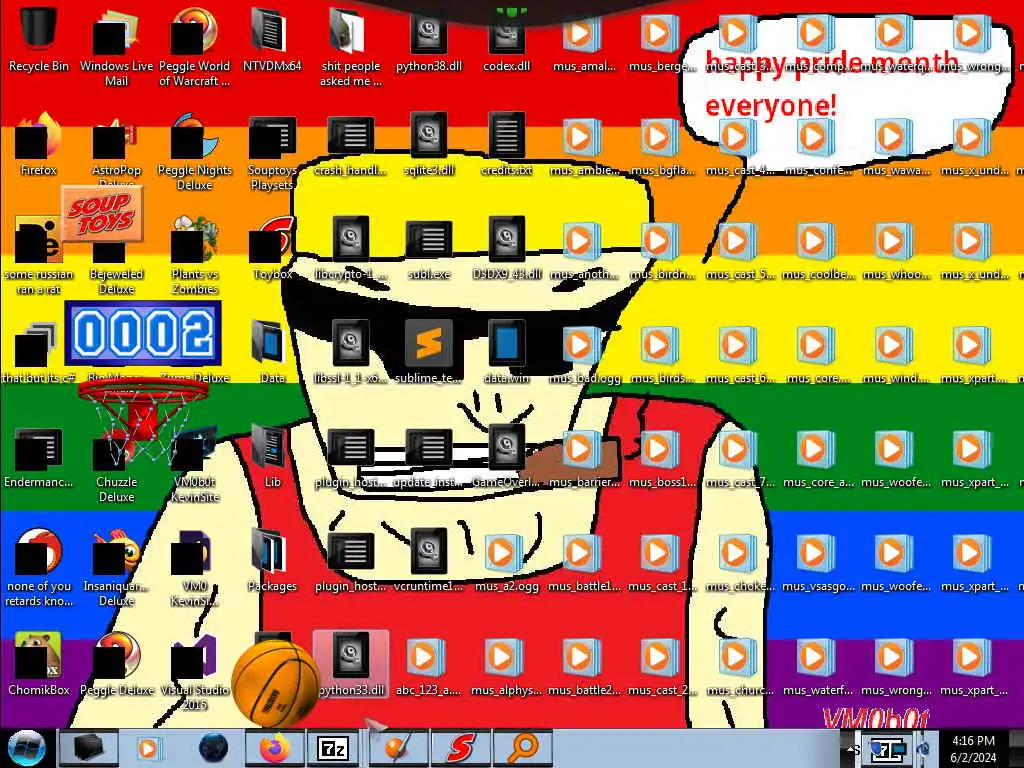Select the Toybox shortcut icon

[272, 248]
